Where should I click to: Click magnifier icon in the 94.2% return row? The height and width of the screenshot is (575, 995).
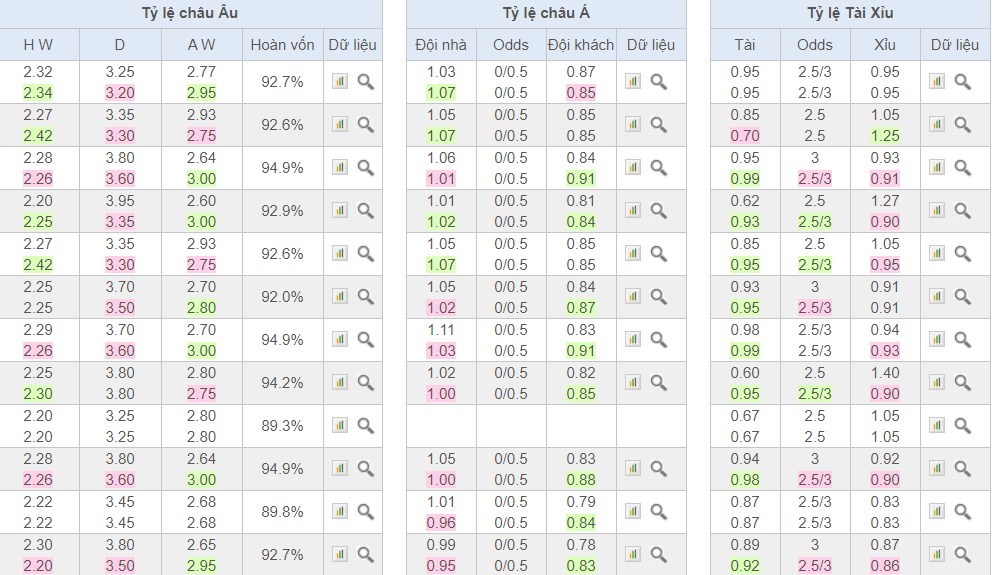coord(365,383)
